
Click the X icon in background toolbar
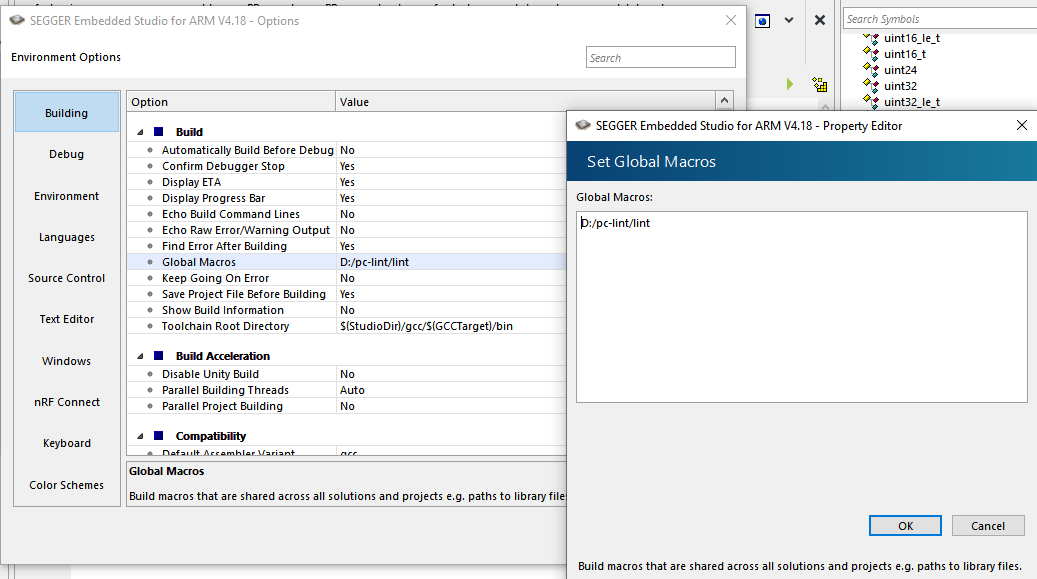coord(820,21)
